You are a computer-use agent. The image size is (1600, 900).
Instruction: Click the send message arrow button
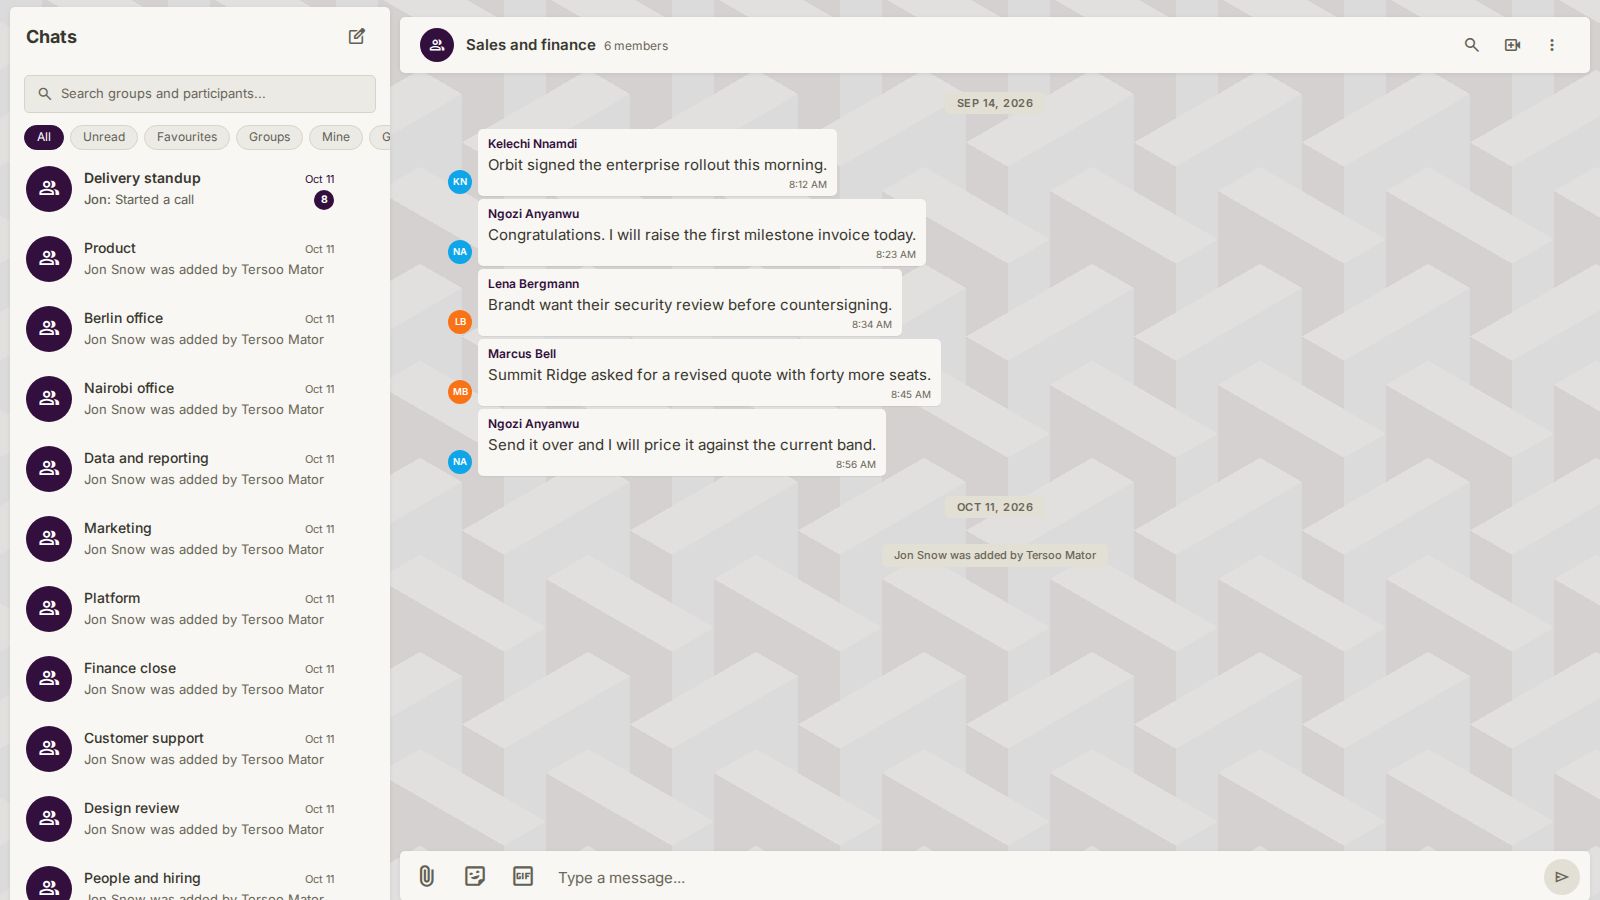(x=1561, y=877)
